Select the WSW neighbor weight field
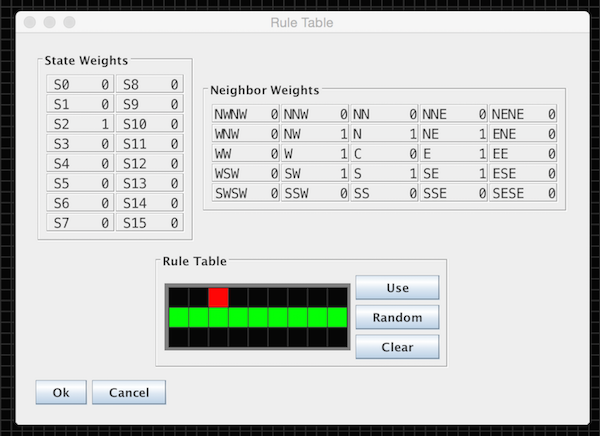The height and width of the screenshot is (436, 600). pos(246,174)
